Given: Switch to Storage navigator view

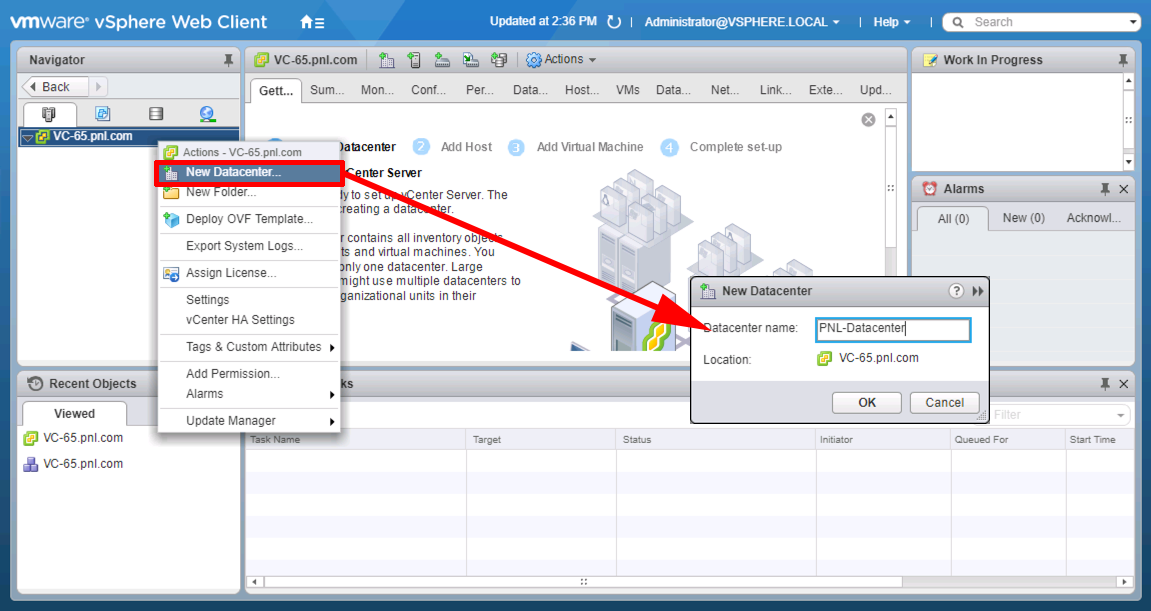Looking at the screenshot, I should (156, 114).
